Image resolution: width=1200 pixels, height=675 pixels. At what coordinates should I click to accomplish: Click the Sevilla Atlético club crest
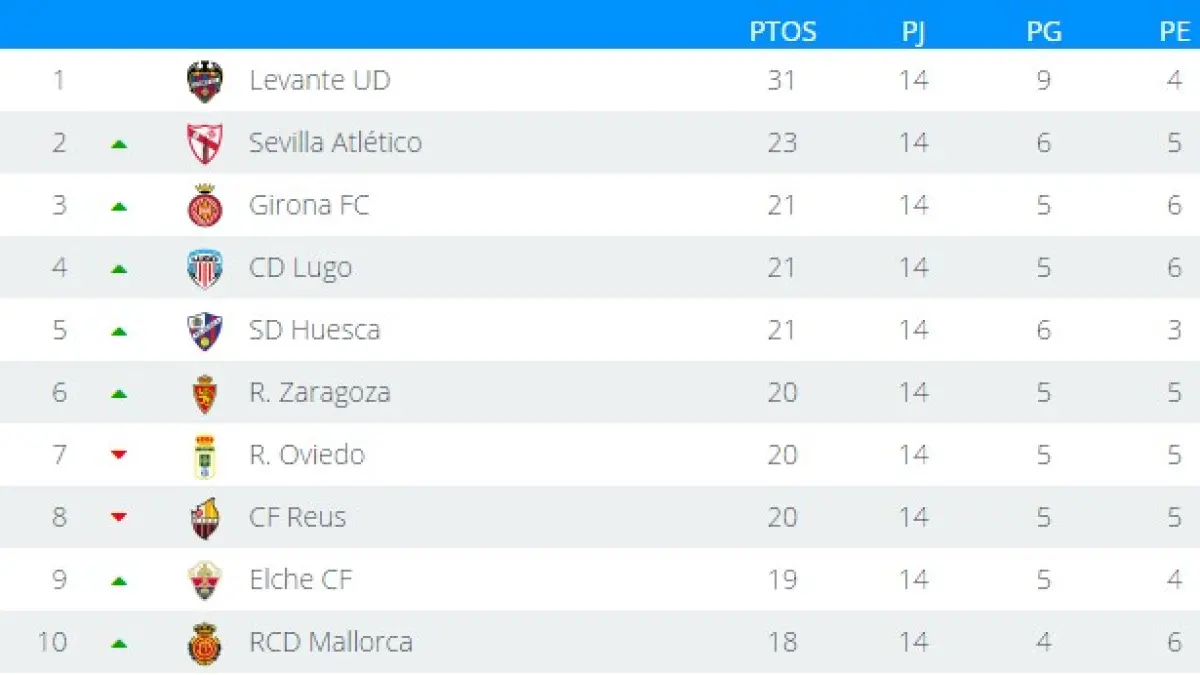pos(205,143)
